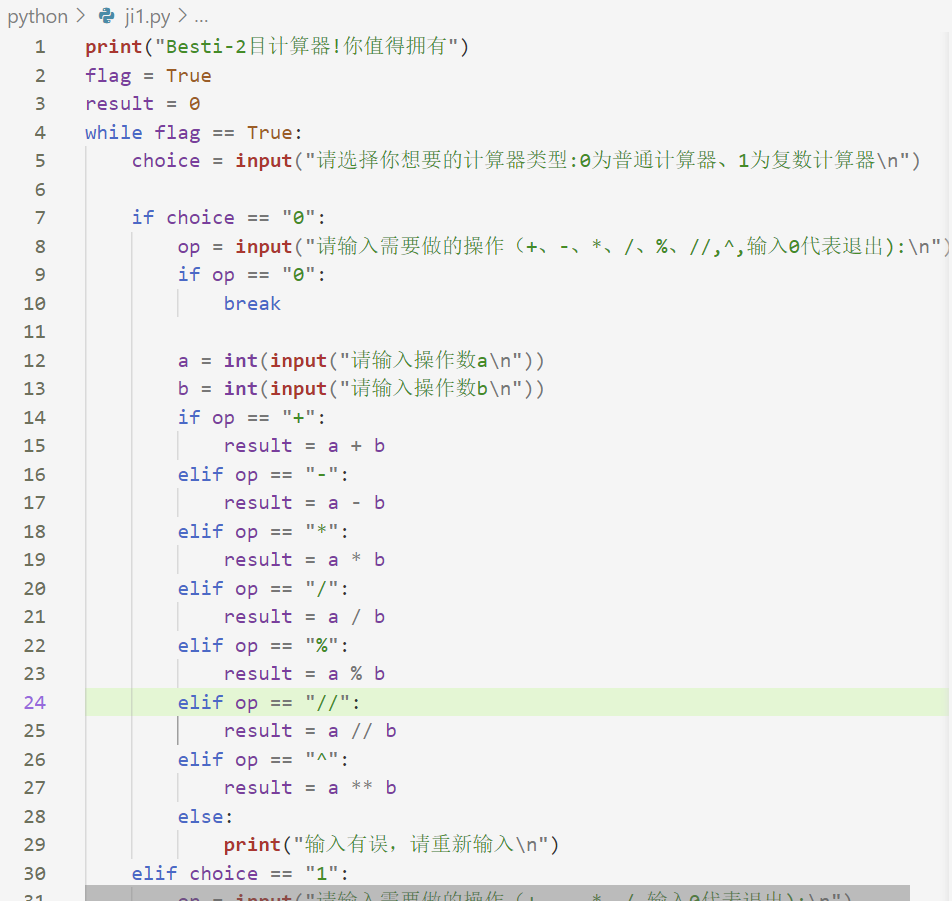
Task: Click 'result = a // b' on line 25
Action: point(310,731)
